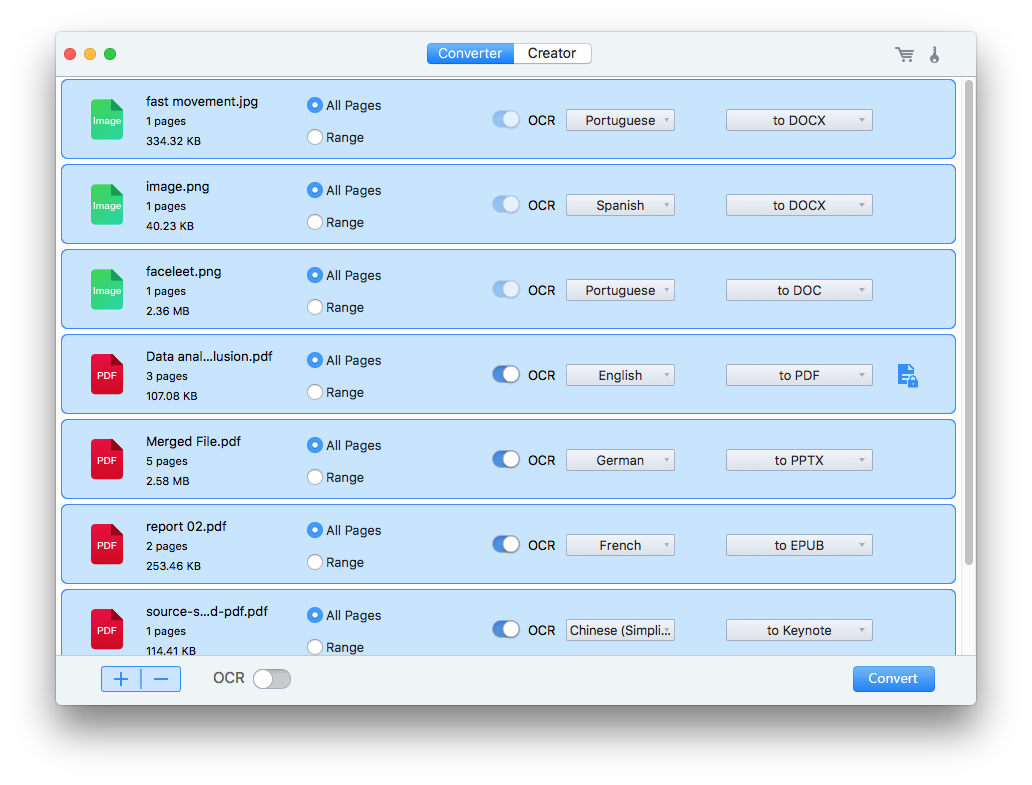The height and width of the screenshot is (785, 1032).
Task: Select All Pages for report 02.pdf
Action: tap(315, 530)
